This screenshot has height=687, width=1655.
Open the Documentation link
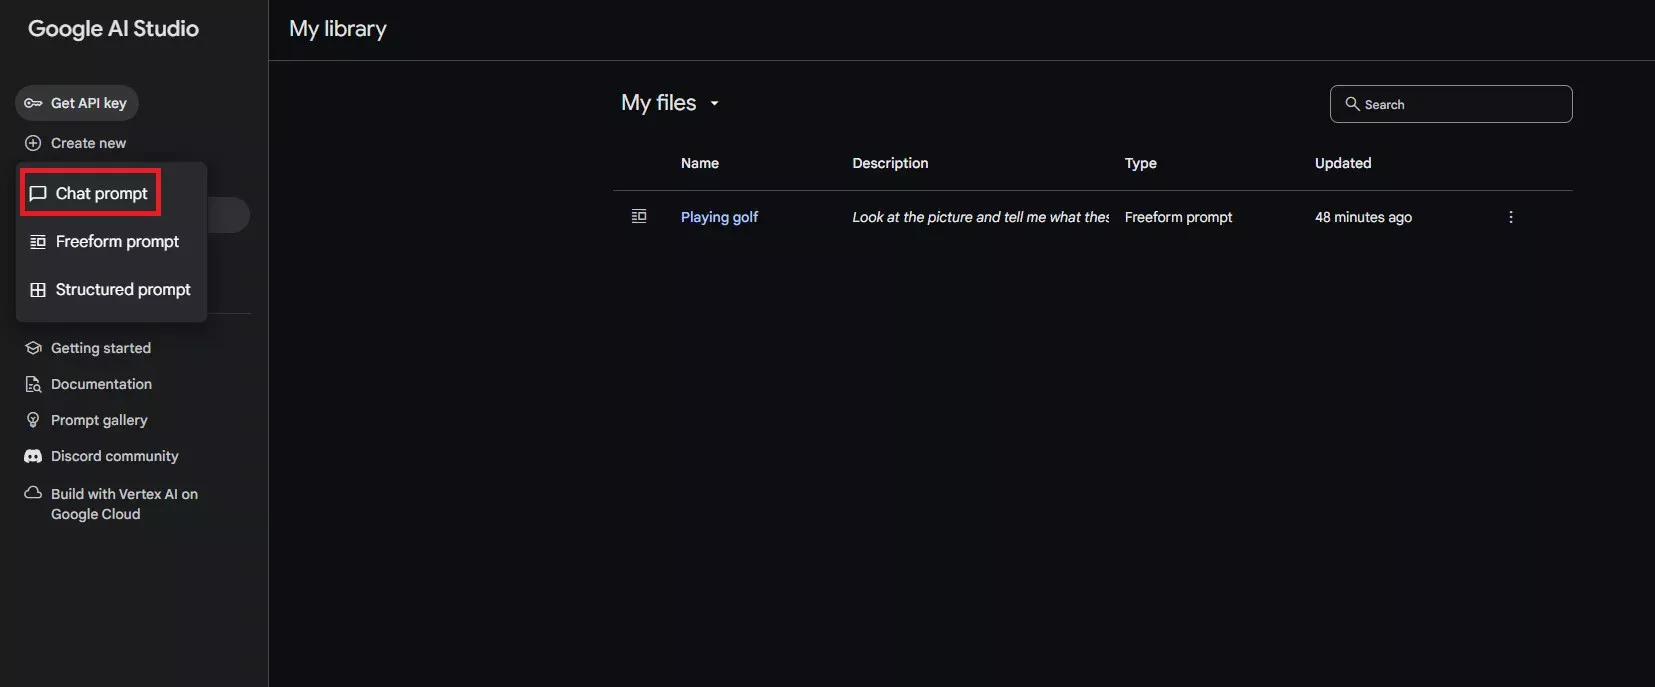(101, 384)
